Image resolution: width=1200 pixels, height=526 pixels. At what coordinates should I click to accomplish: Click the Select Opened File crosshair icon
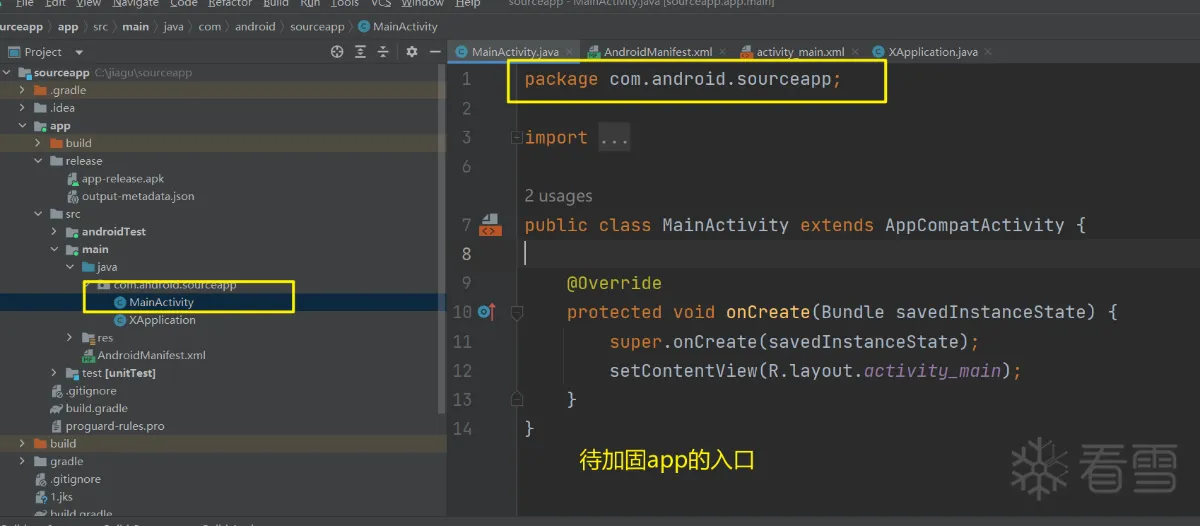tap(337, 52)
